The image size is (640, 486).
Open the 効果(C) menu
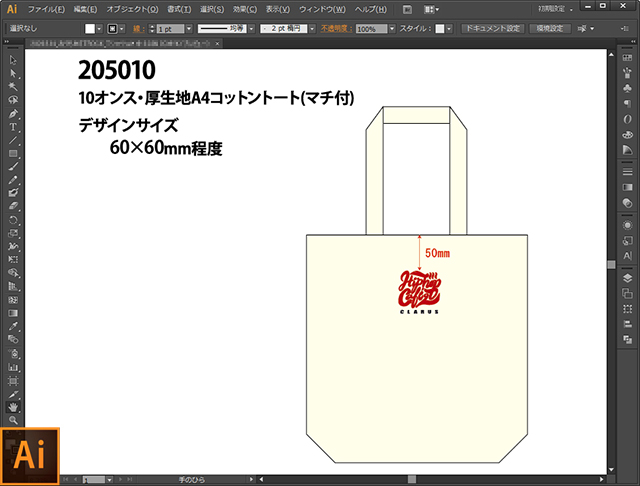245,9
